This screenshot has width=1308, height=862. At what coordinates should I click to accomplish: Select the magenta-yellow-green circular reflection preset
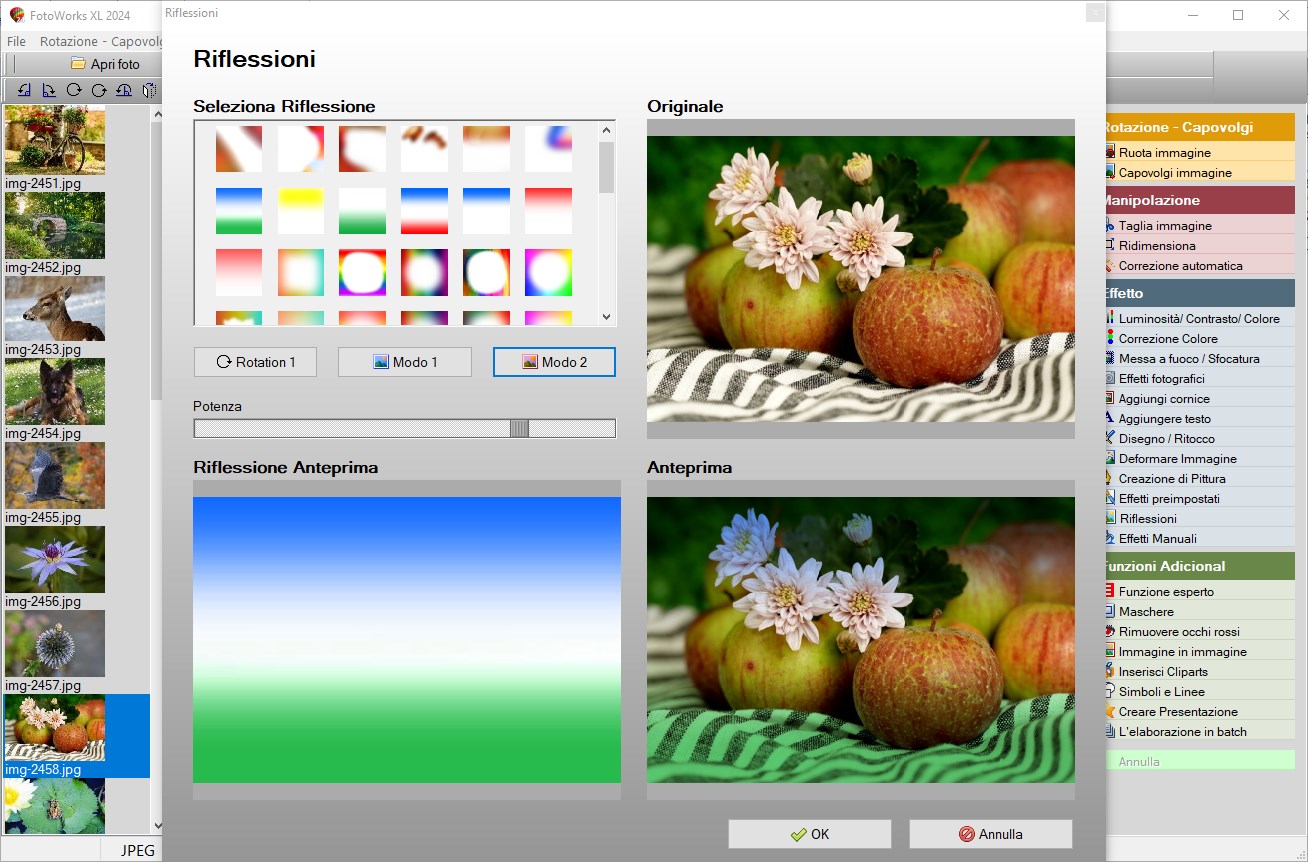pos(549,273)
